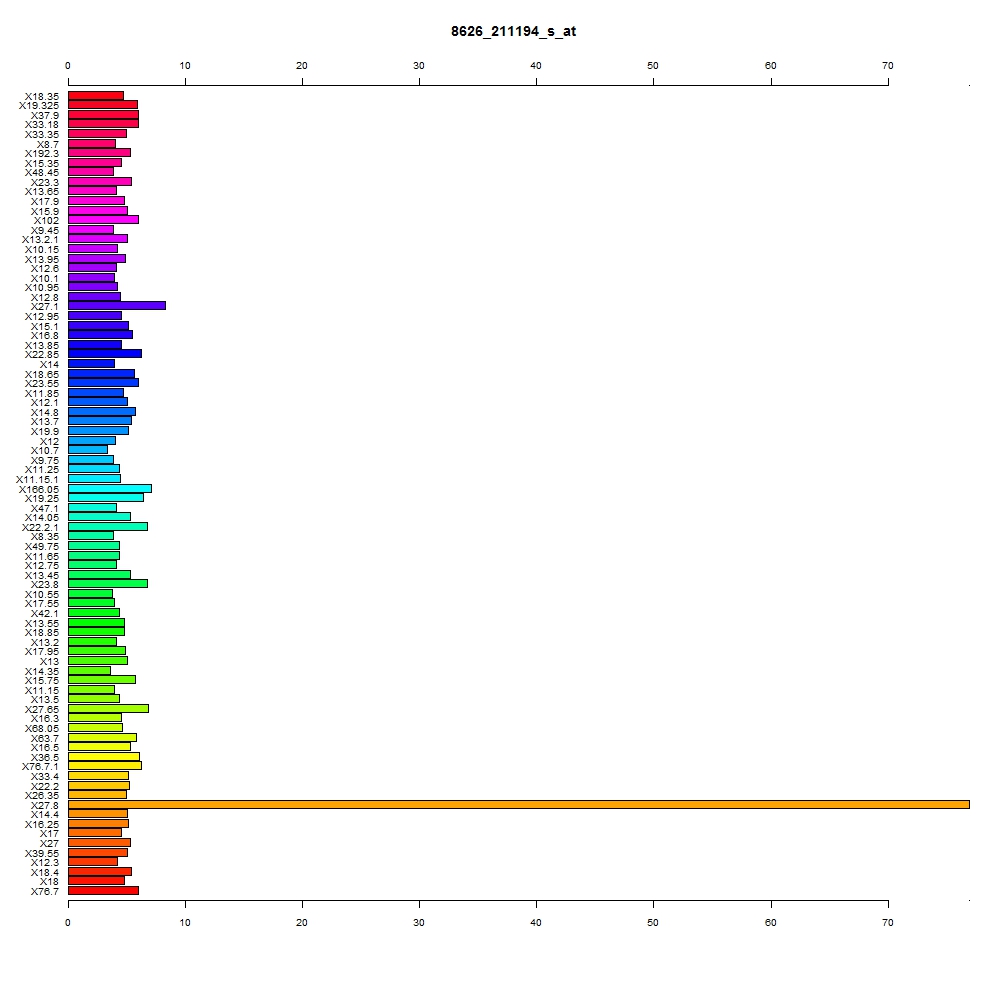Image resolution: width=1000 pixels, height=1000 pixels.
Task: Select the X39.55 label
Action: pyautogui.click(x=42, y=853)
